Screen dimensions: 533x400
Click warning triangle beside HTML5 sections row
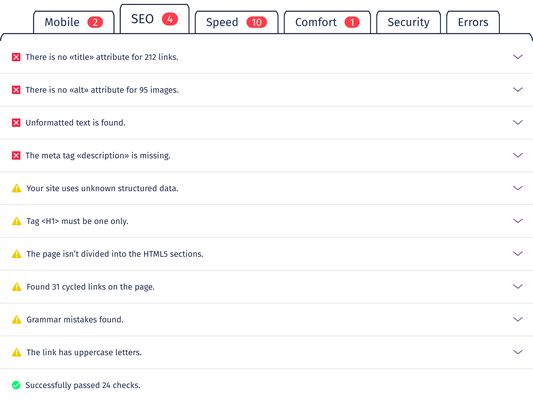(16, 254)
